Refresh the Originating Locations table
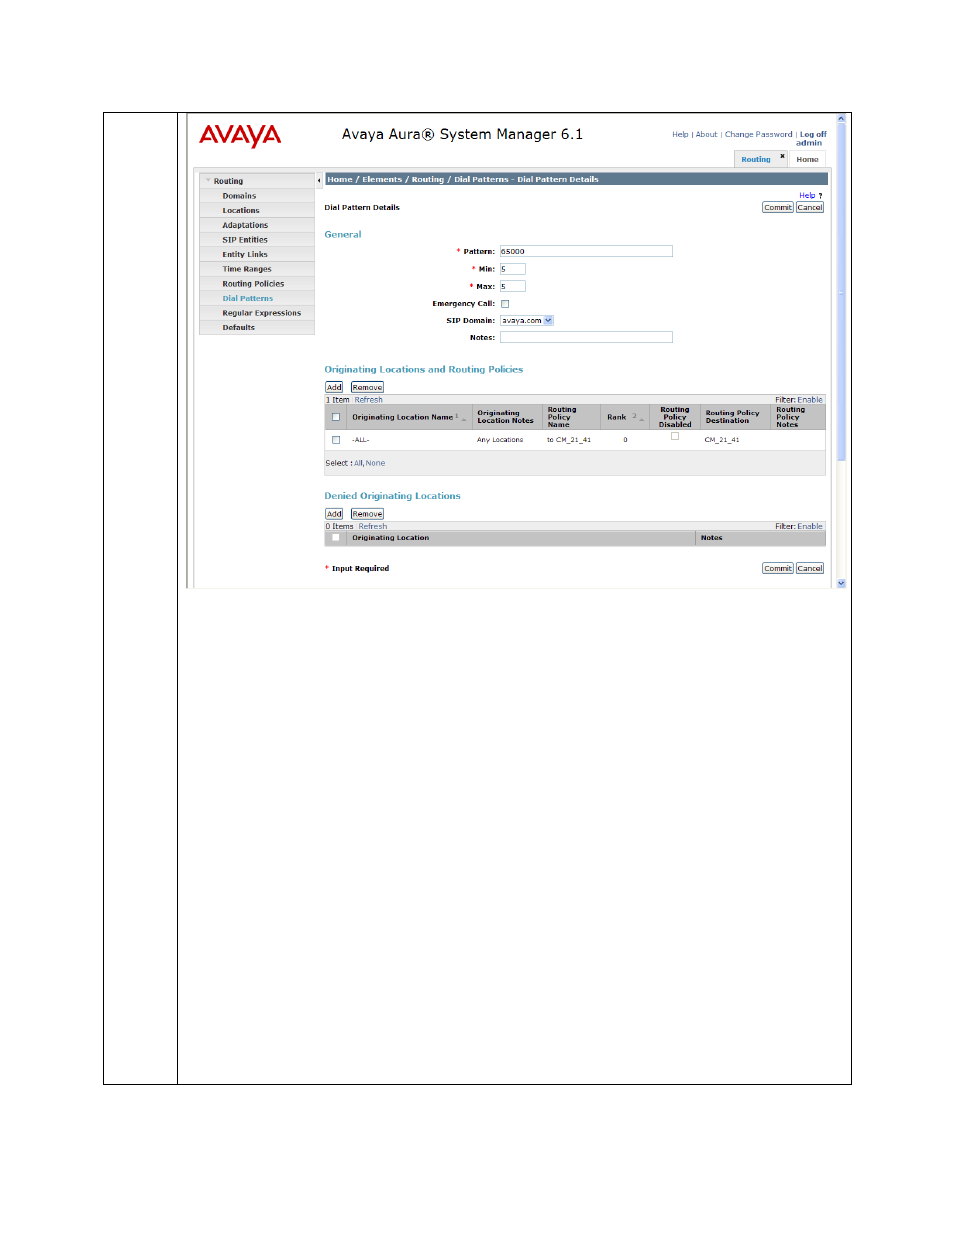The height and width of the screenshot is (1235, 954). tap(369, 400)
